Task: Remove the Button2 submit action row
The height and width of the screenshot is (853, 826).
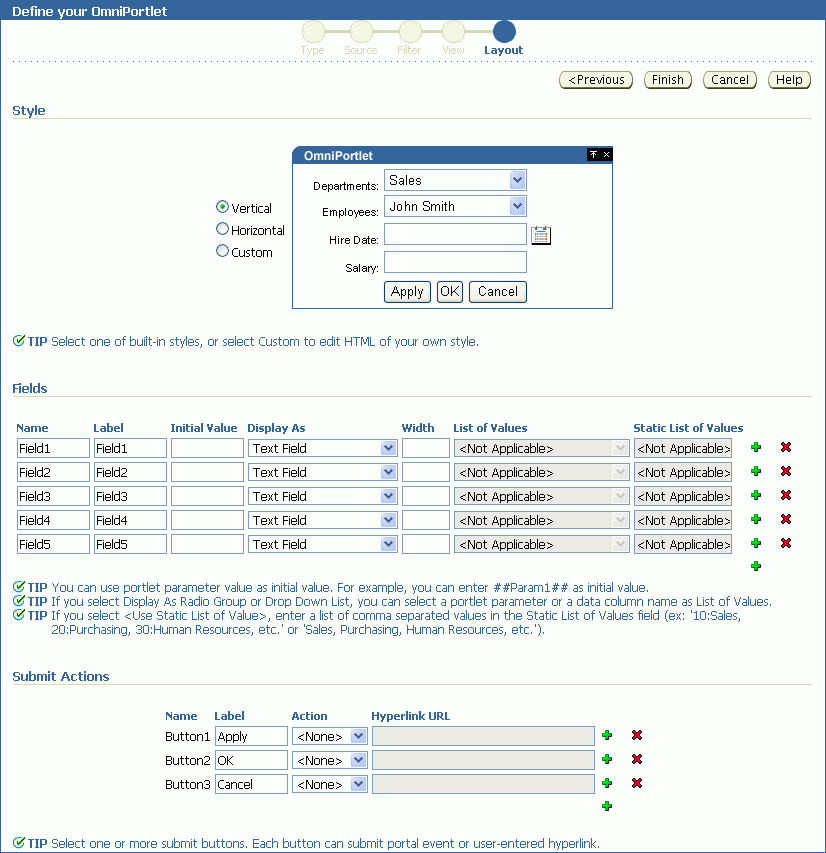Action: pyautogui.click(x=636, y=759)
